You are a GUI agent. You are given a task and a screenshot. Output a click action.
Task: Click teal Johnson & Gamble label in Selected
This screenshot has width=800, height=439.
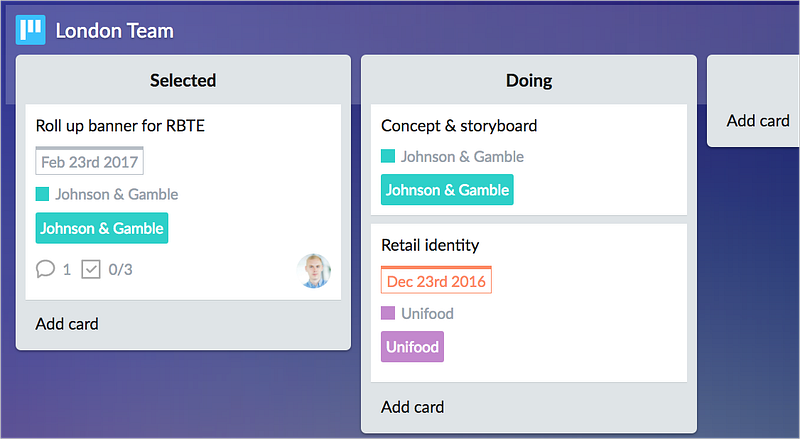click(102, 228)
